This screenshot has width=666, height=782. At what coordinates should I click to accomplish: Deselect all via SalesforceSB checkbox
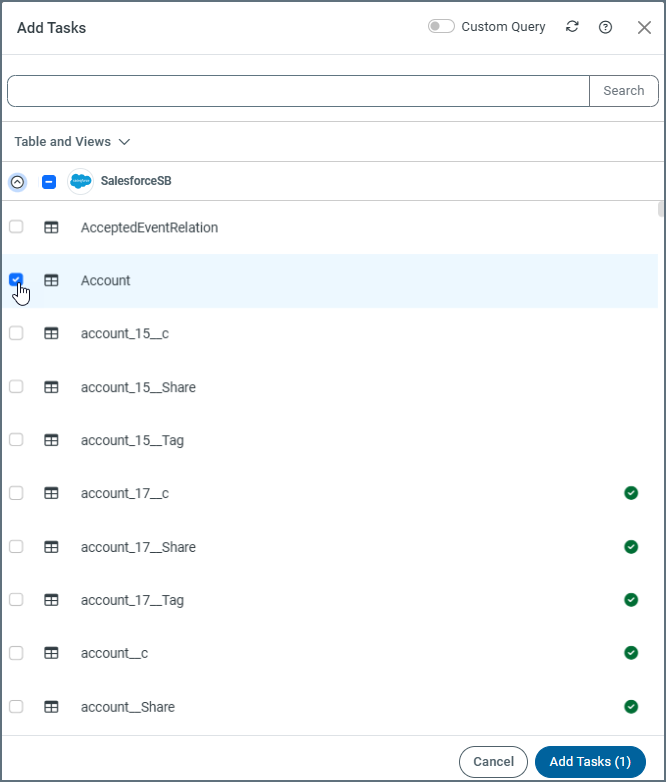[48, 182]
